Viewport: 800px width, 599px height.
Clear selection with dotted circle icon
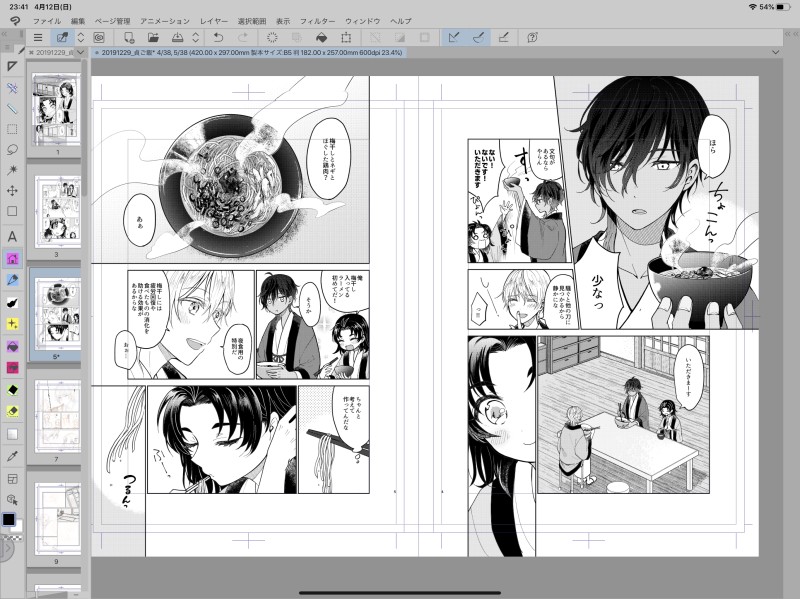point(272,37)
